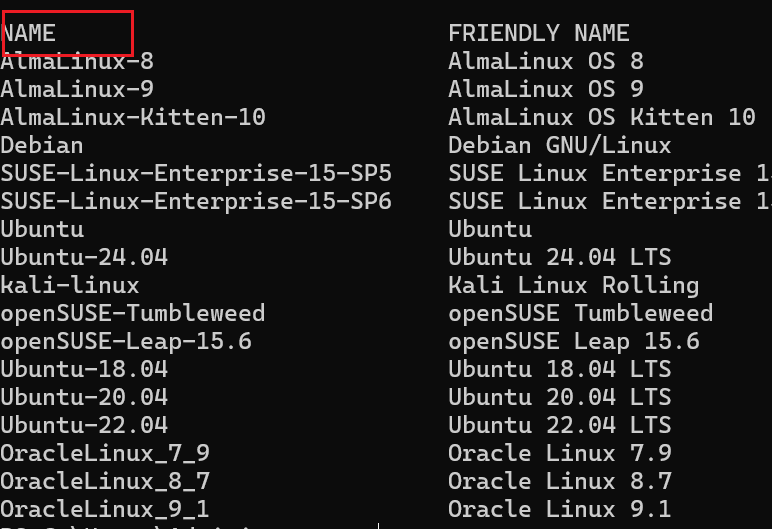772x529 pixels.
Task: Select the OracleLinux_7_9 distribution name
Action: tap(105, 453)
